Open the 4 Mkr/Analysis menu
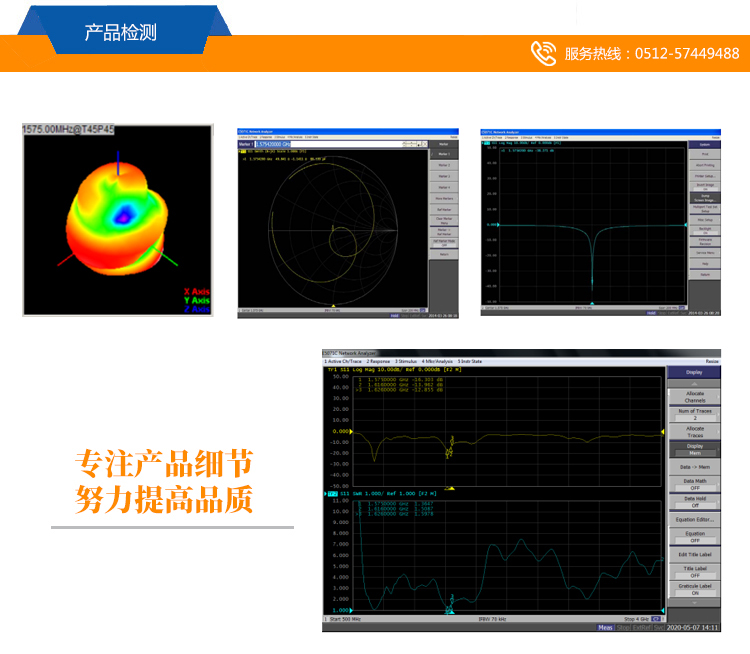 pyautogui.click(x=438, y=360)
